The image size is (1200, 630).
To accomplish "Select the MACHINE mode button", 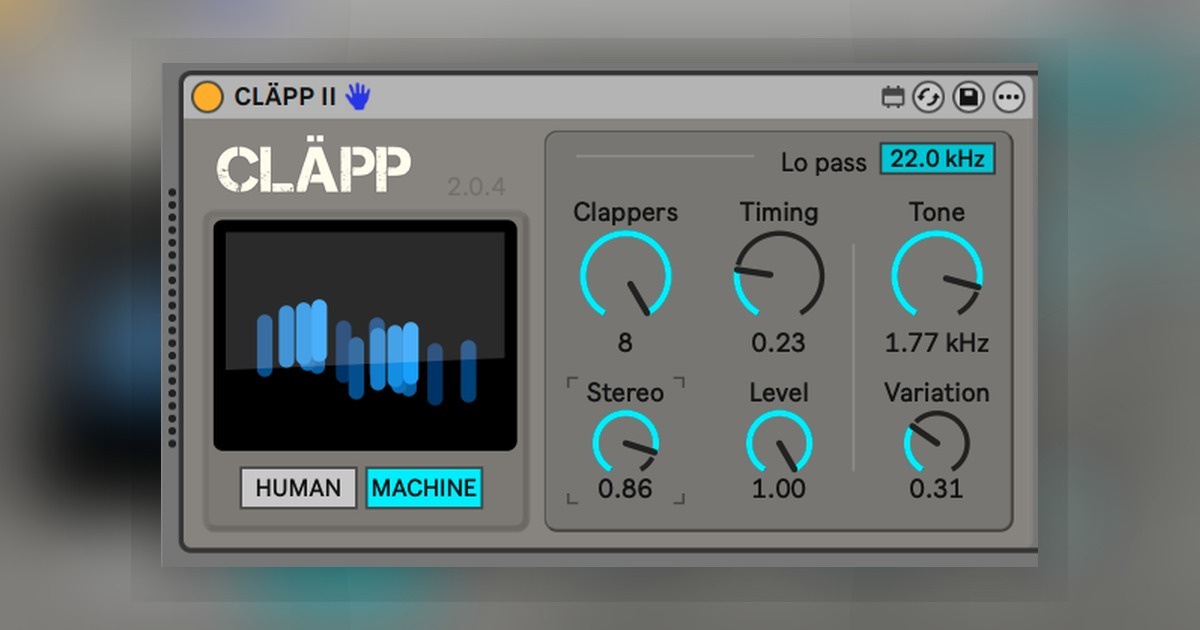I will click(x=424, y=488).
